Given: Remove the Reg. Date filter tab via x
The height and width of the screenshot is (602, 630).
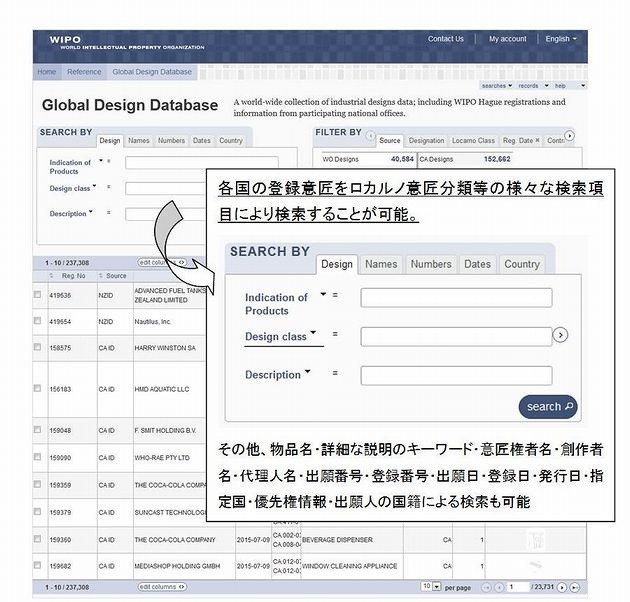Looking at the screenshot, I should tap(538, 140).
